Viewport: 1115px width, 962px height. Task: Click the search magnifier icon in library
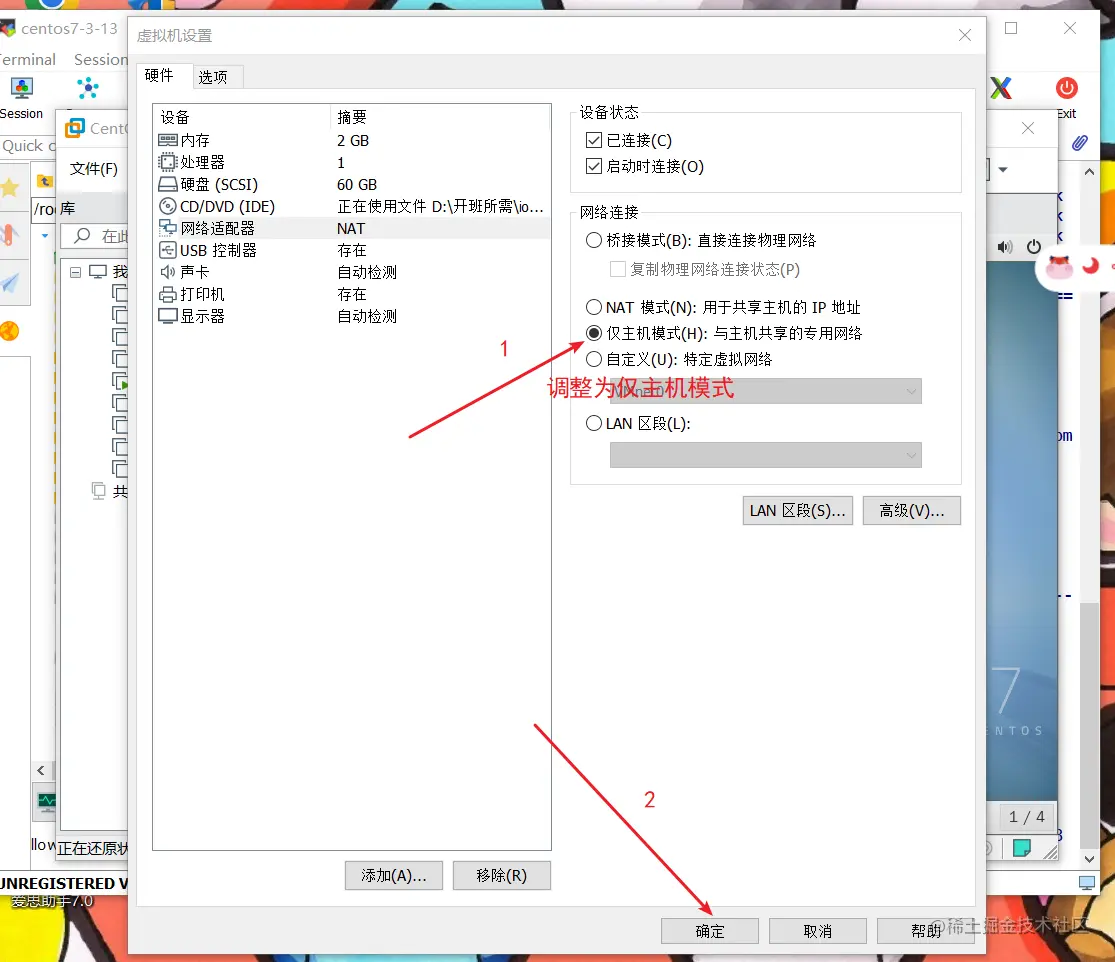coord(82,235)
